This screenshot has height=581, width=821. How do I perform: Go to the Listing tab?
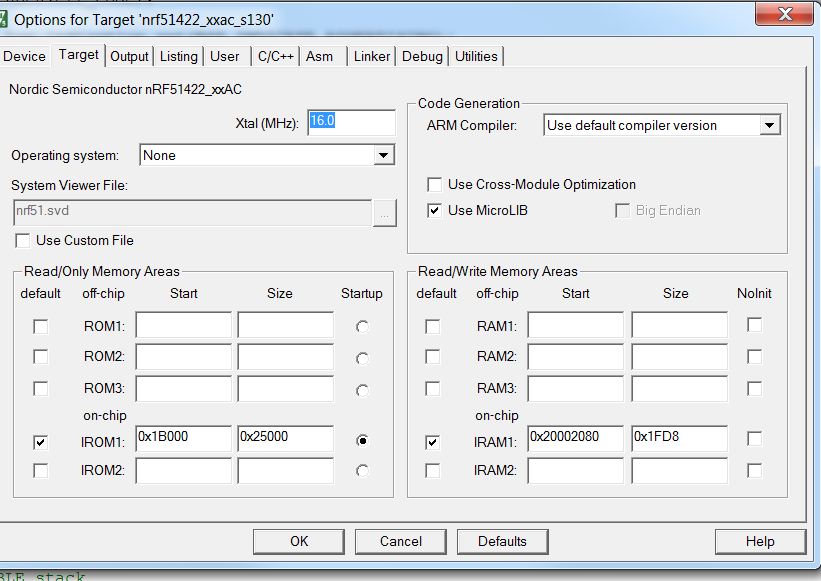click(179, 57)
